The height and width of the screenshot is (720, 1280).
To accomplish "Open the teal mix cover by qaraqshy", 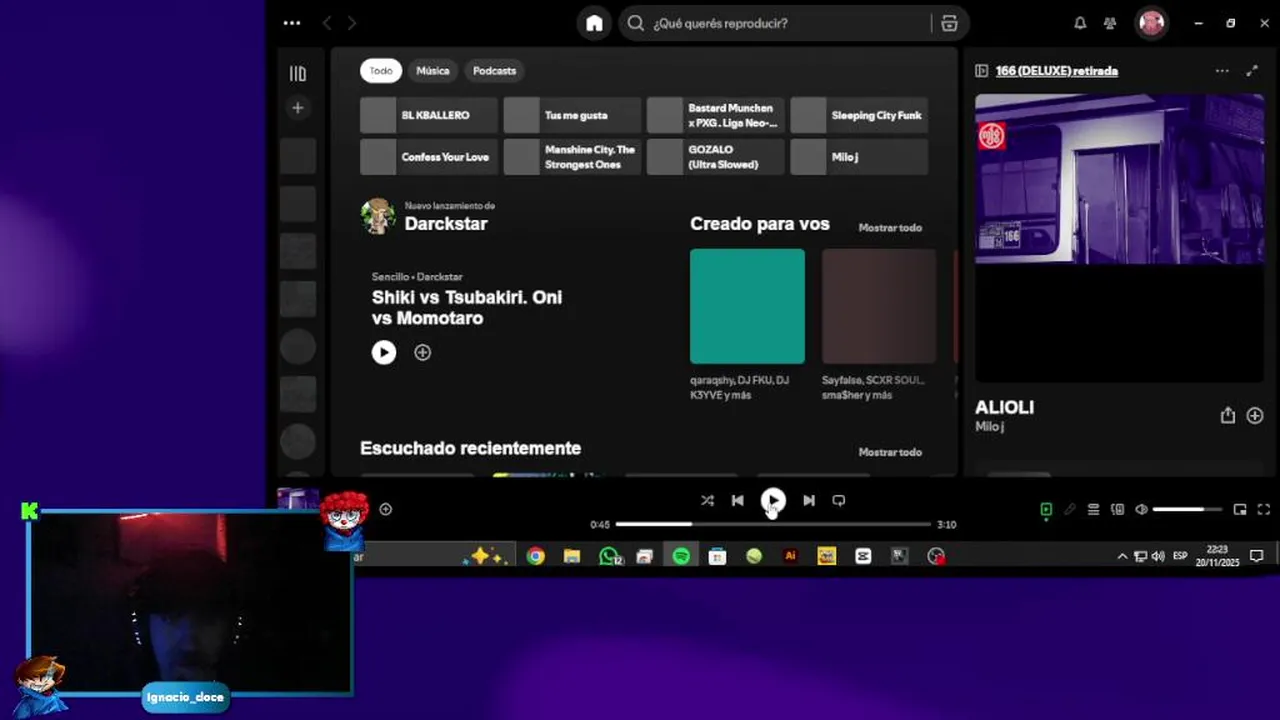I will 747,306.
